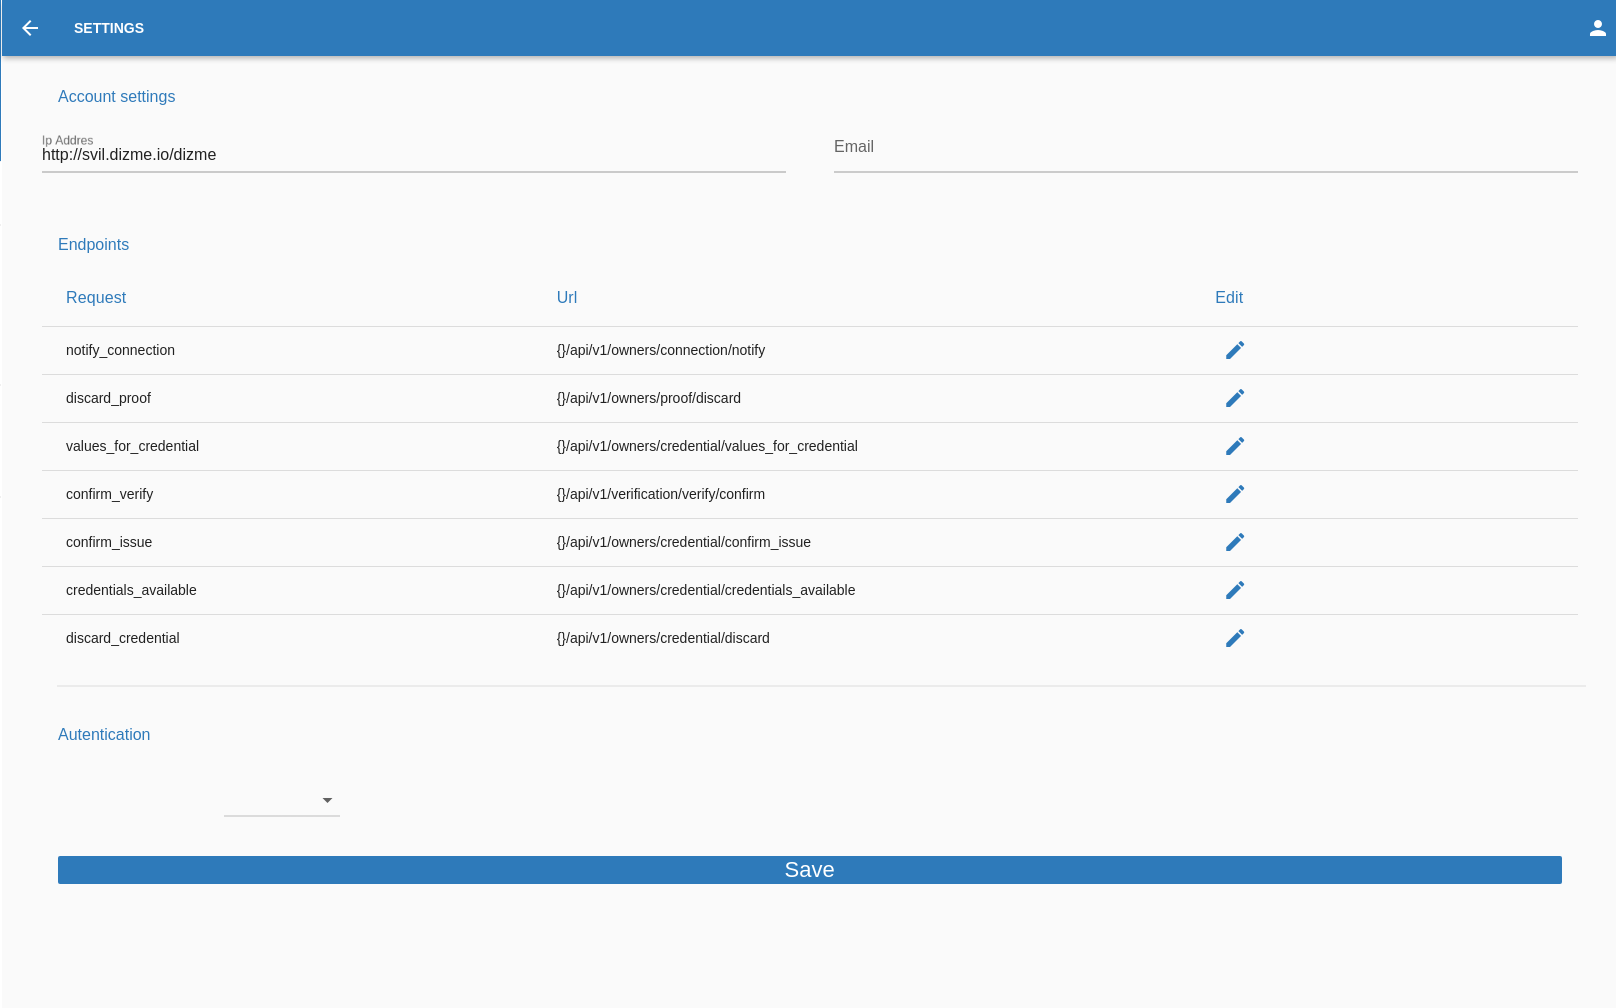This screenshot has width=1616, height=1008.
Task: Click the Url column header
Action: pos(567,297)
